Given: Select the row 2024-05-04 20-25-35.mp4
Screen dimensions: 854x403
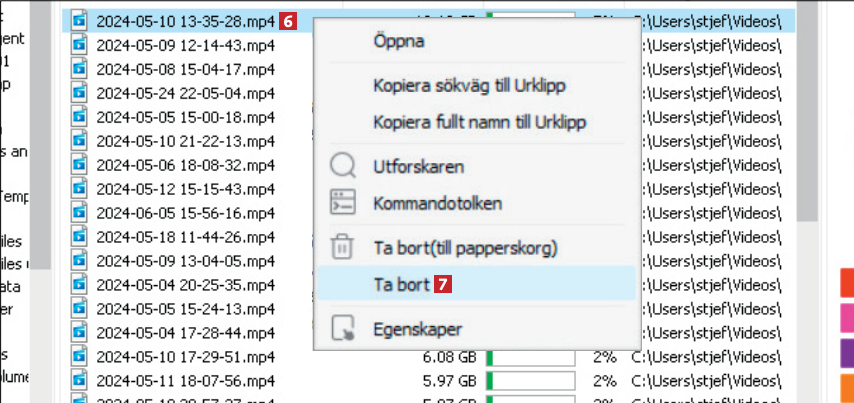Looking at the screenshot, I should tap(185, 285).
